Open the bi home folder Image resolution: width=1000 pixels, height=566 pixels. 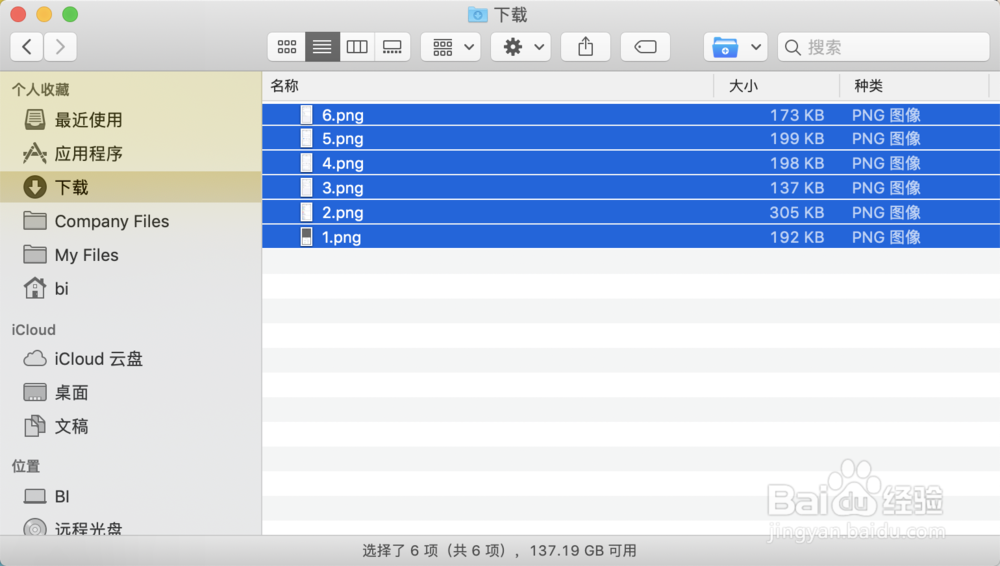(131, 288)
